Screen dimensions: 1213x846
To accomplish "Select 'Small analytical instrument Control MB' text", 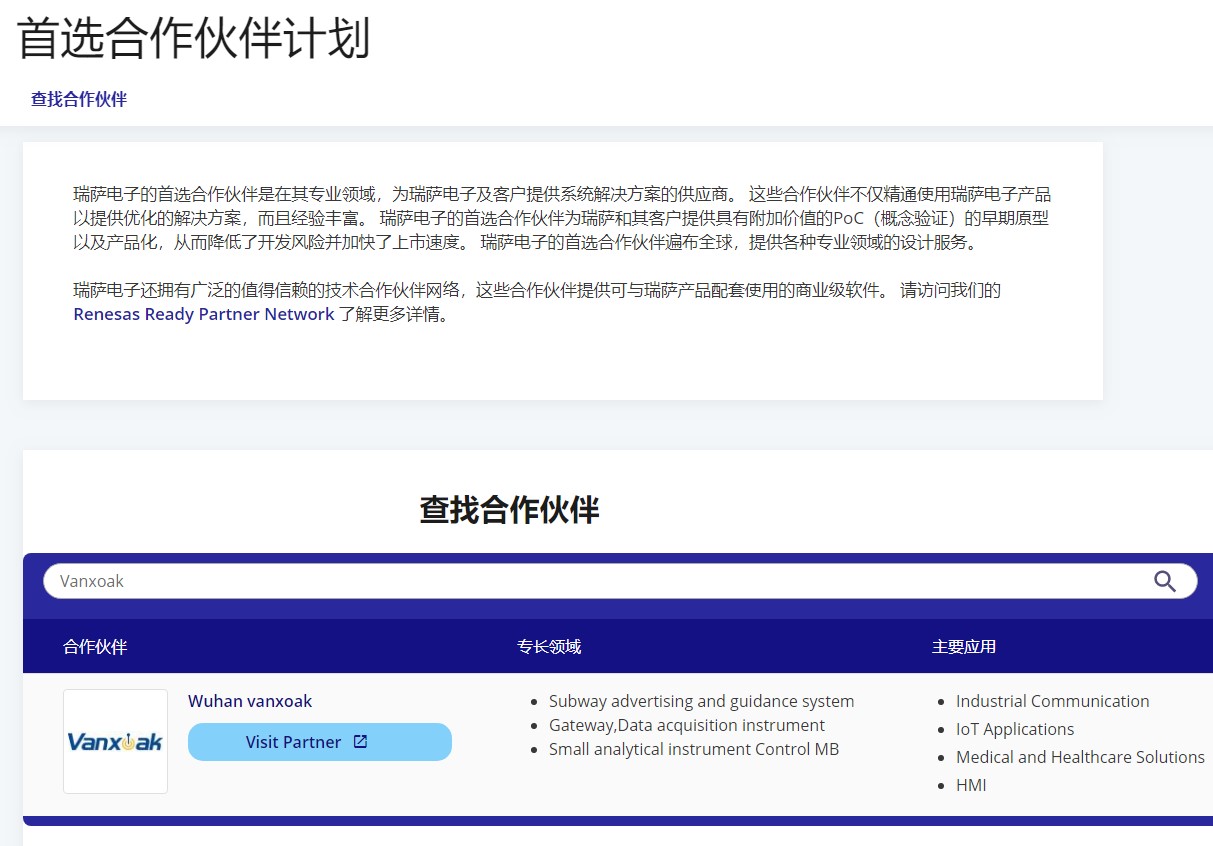I will (694, 749).
